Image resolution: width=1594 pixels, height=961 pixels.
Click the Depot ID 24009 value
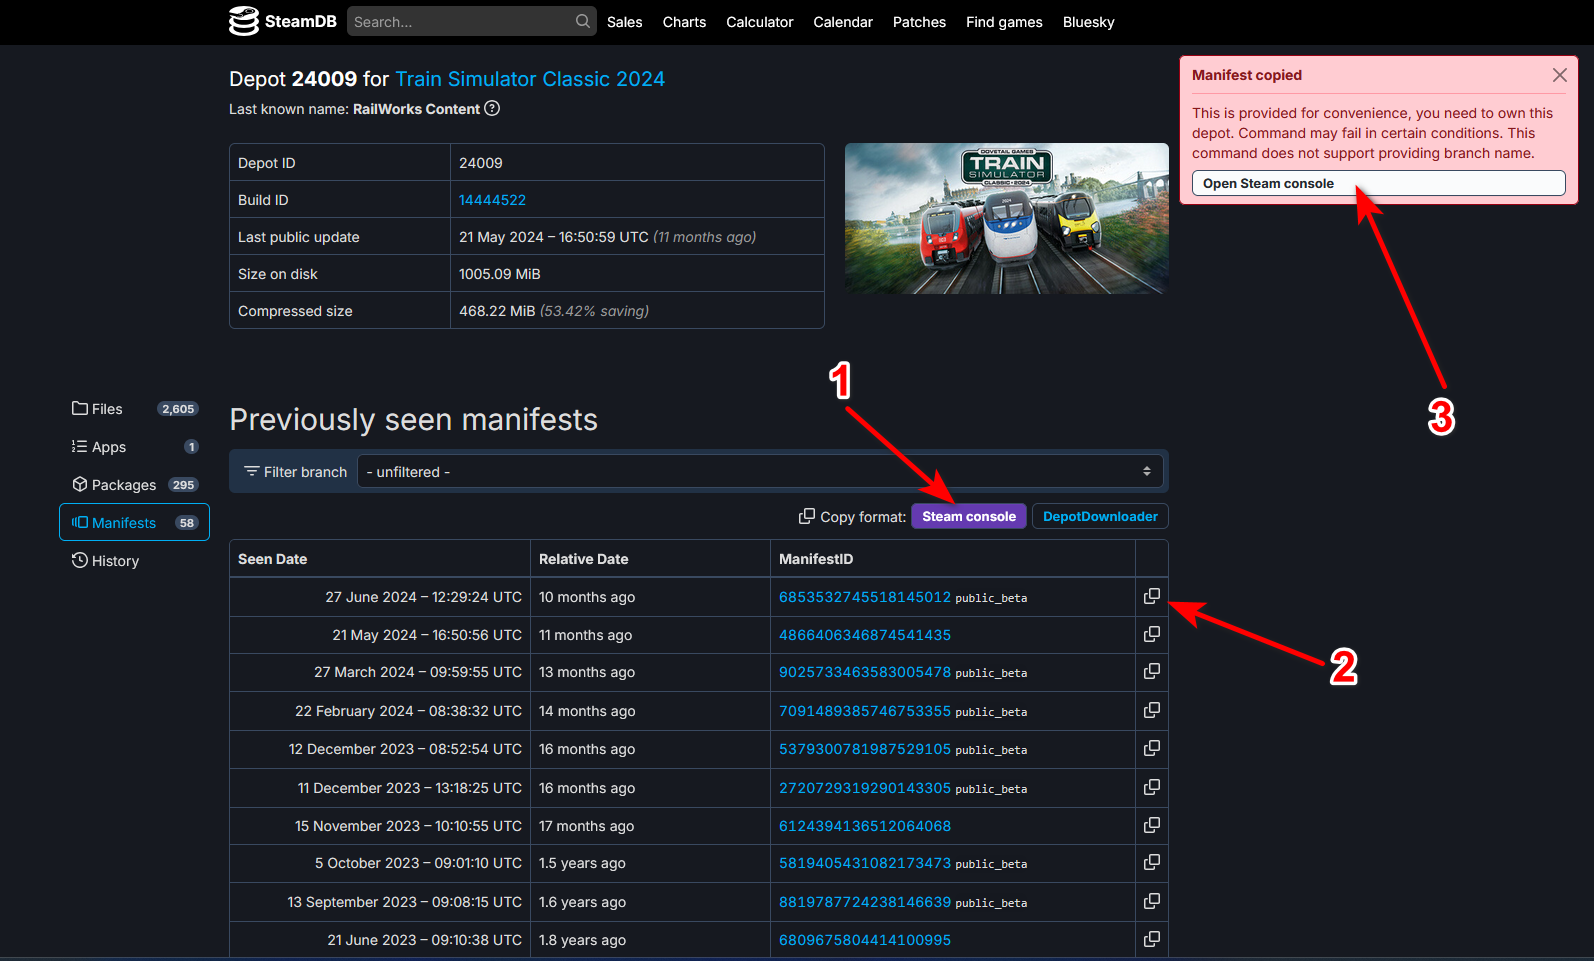481,162
